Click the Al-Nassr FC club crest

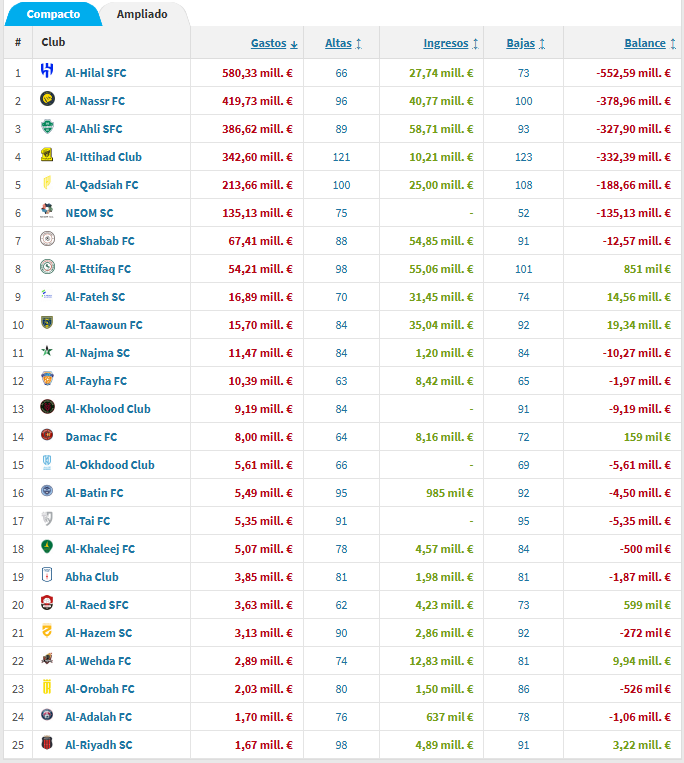pyautogui.click(x=47, y=99)
